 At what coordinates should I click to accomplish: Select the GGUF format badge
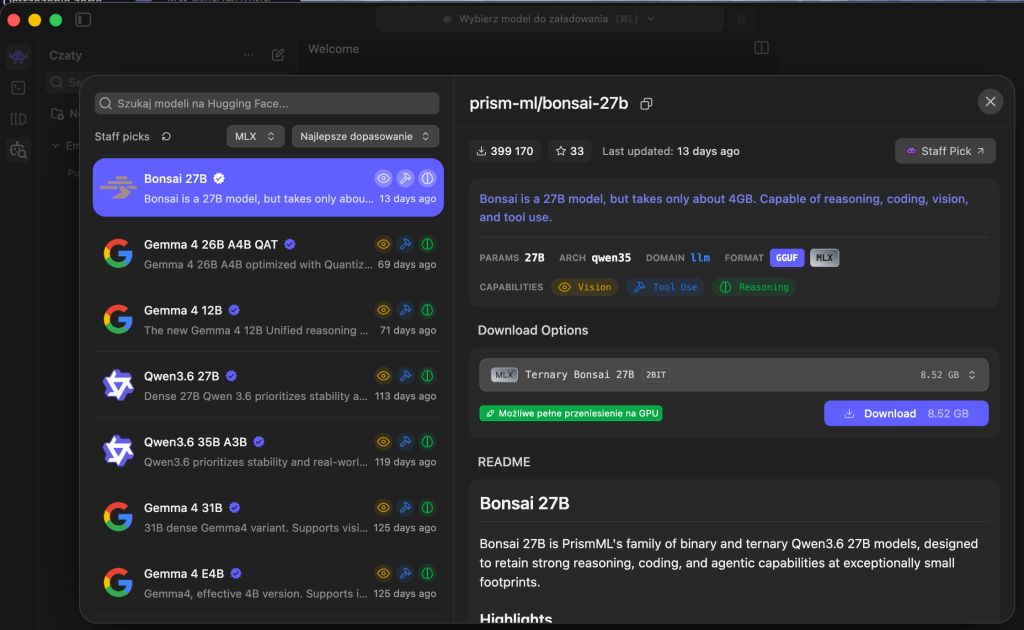(786, 258)
